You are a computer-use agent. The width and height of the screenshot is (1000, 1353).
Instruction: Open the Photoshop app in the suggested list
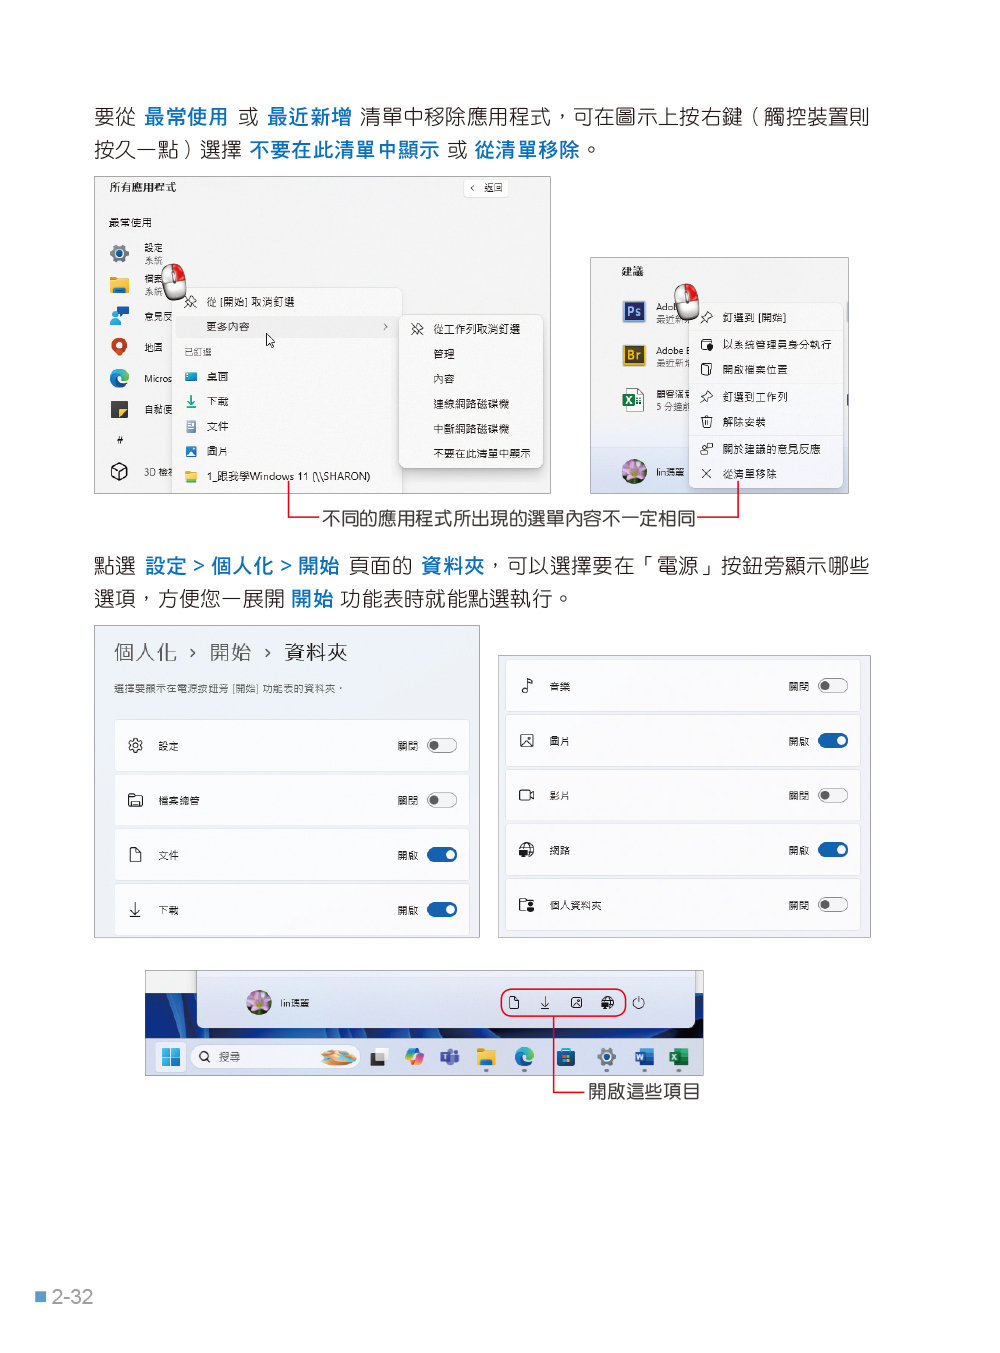click(x=634, y=312)
